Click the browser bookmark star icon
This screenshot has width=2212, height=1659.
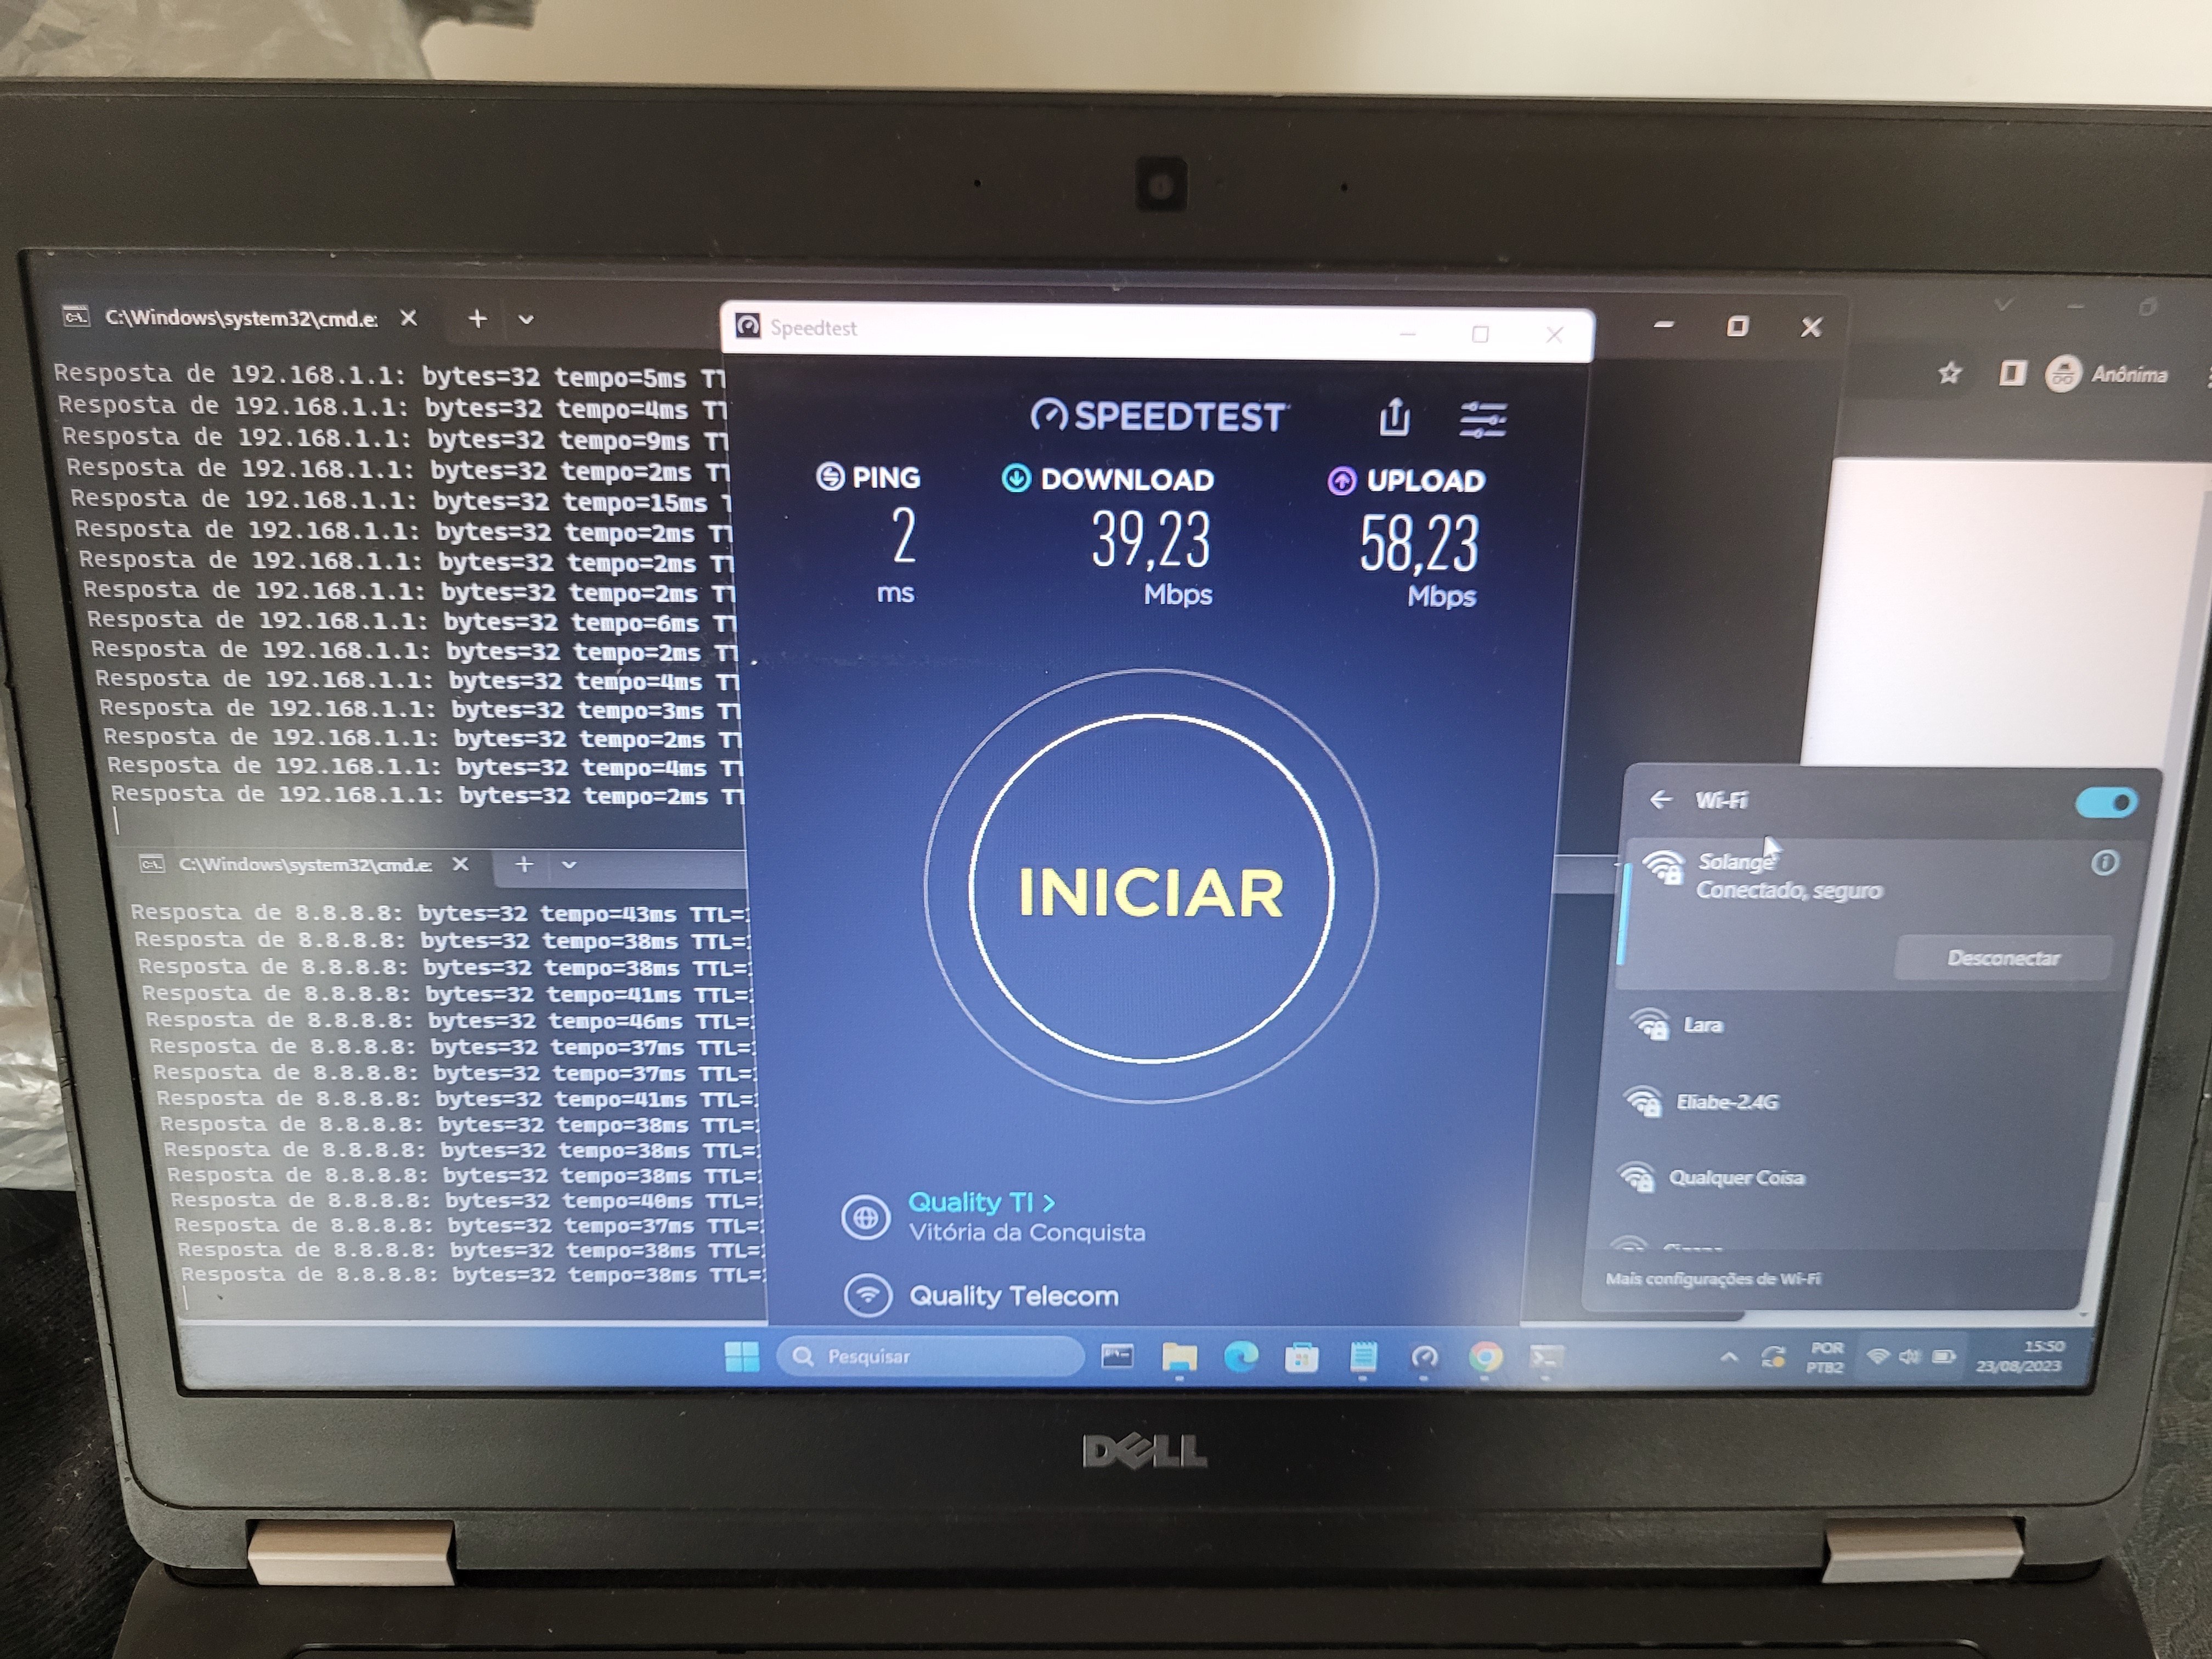click(1949, 373)
